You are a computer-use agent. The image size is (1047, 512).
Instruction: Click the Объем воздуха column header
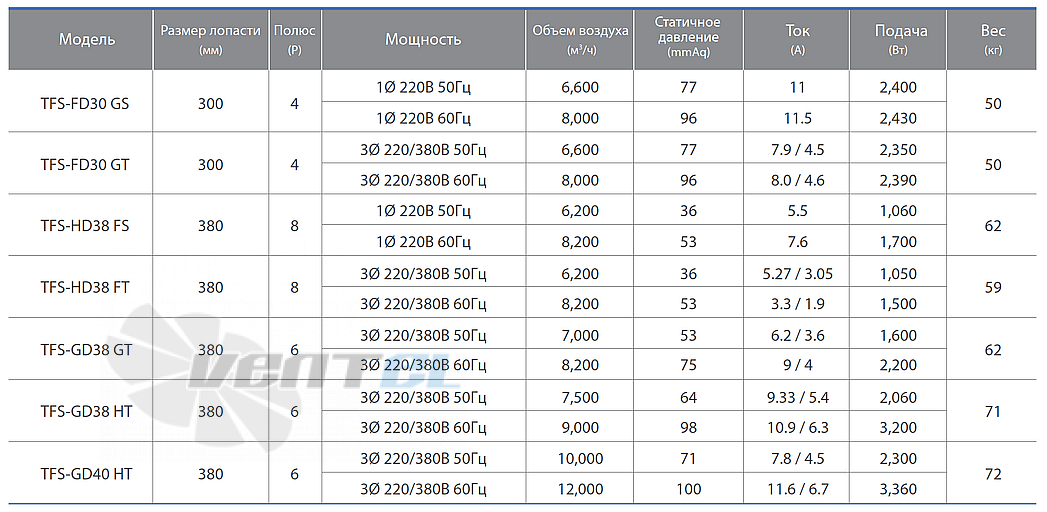(x=580, y=39)
